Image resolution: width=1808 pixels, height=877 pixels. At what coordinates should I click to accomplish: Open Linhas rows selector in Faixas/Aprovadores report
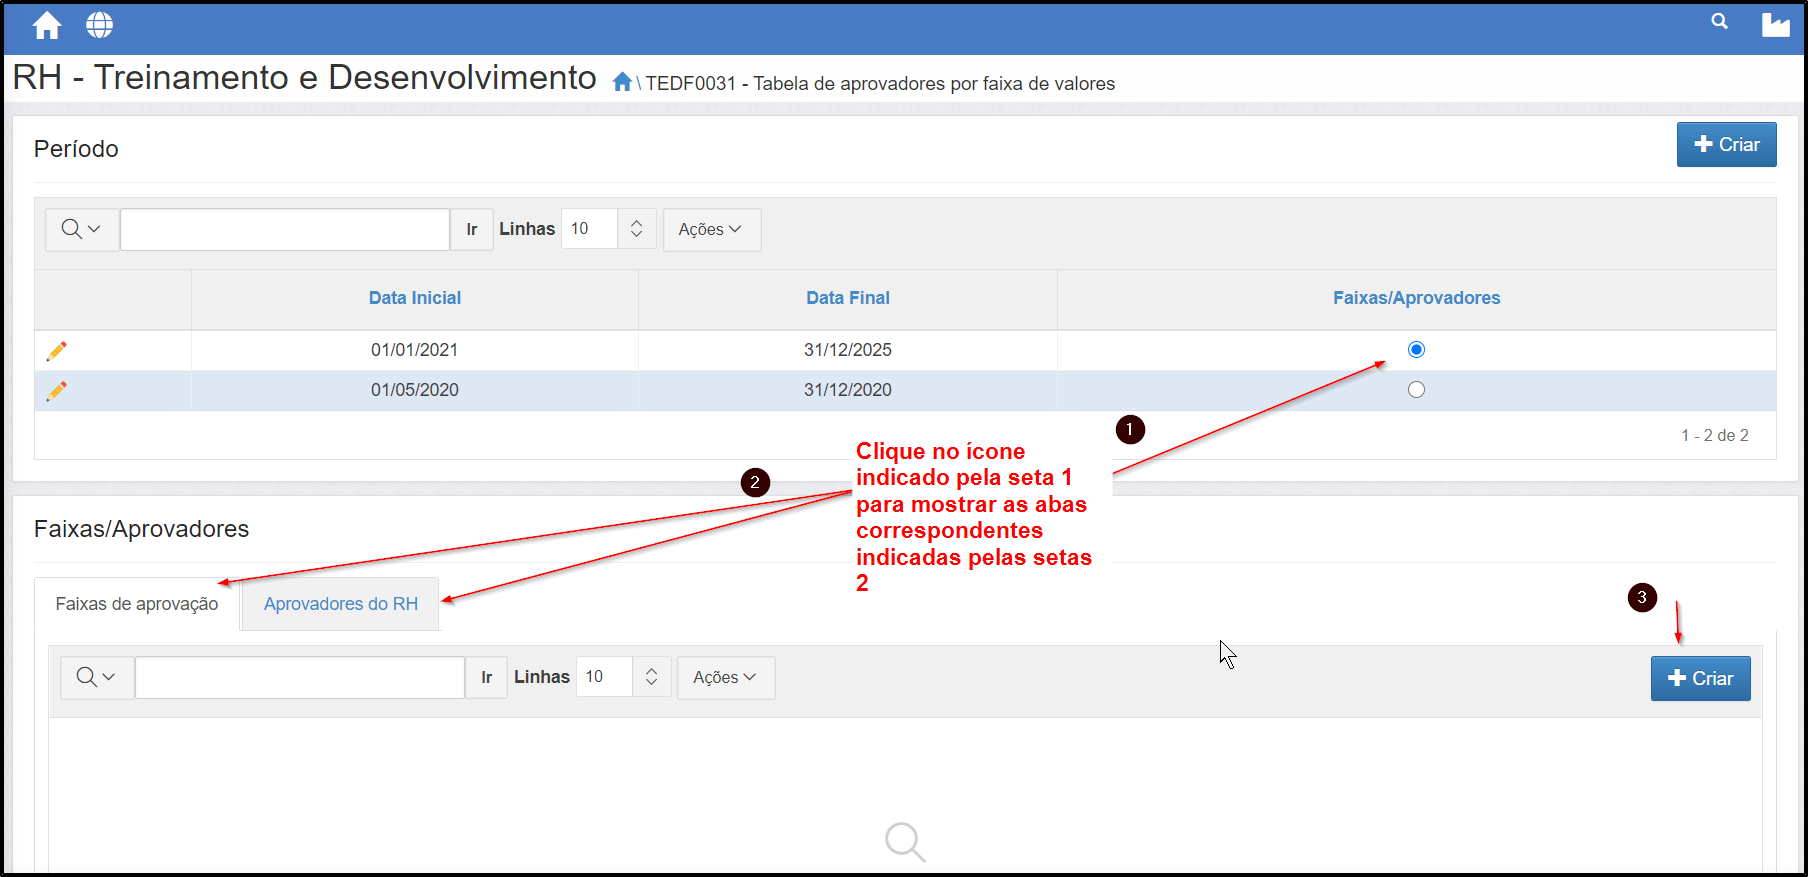(x=623, y=677)
